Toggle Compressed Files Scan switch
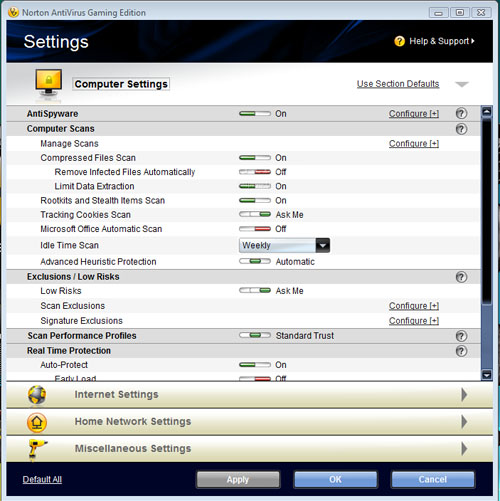The image size is (500, 501). (x=255, y=158)
